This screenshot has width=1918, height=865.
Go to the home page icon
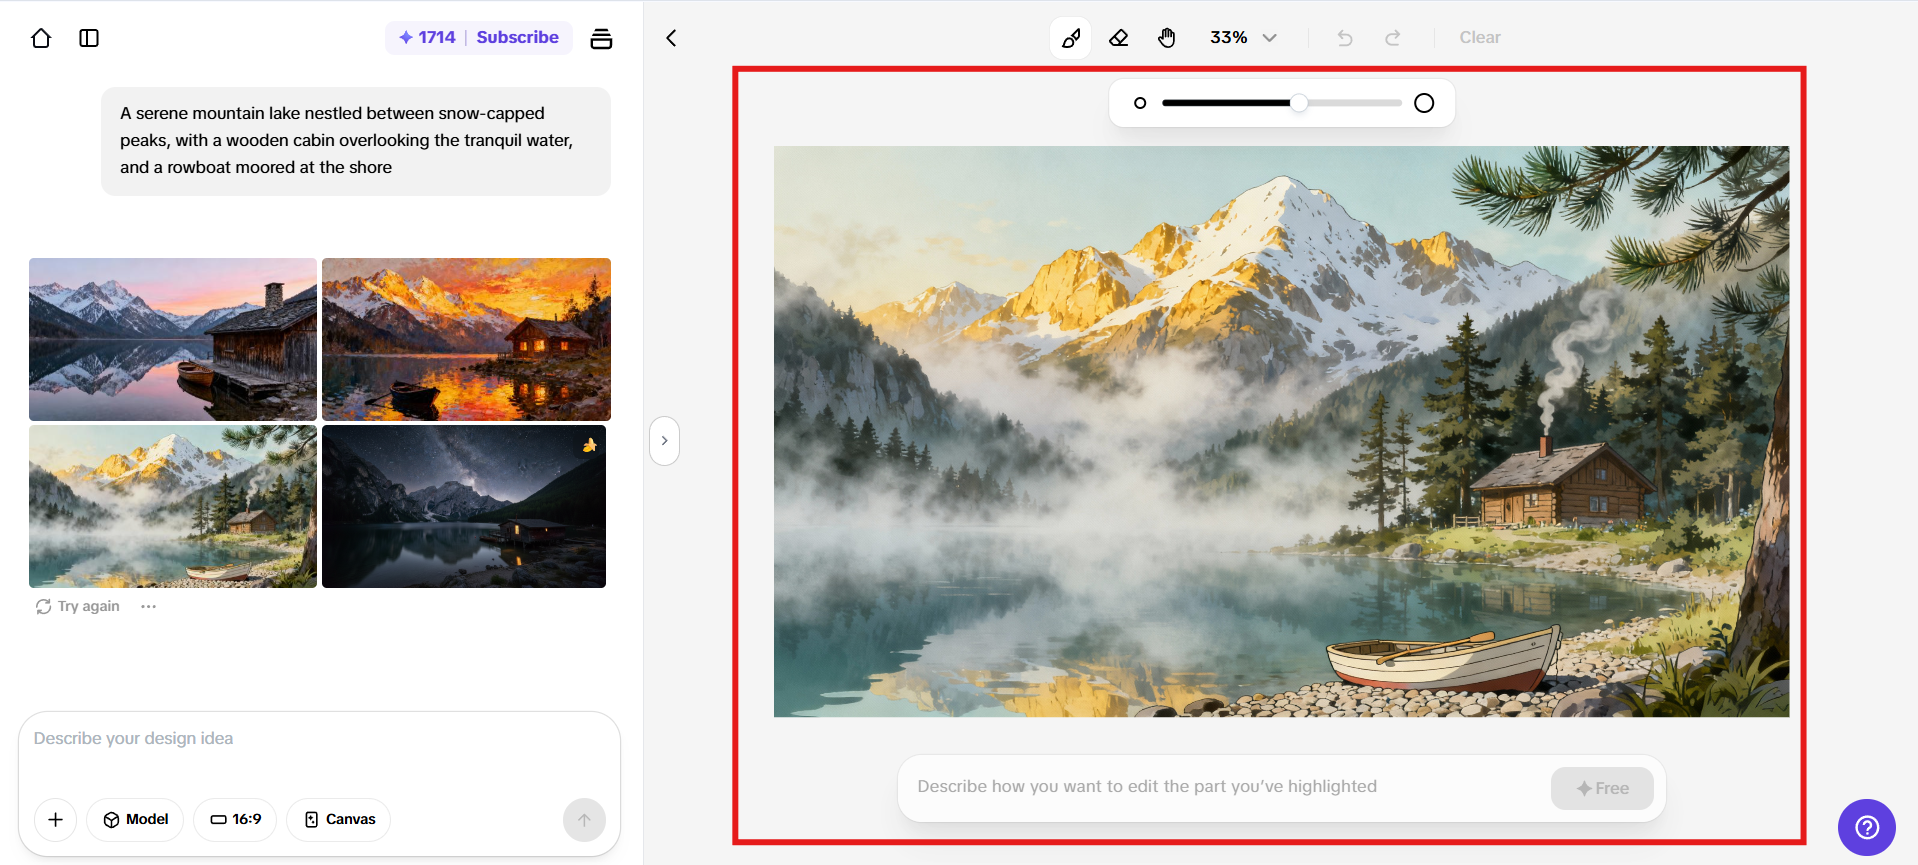(41, 38)
